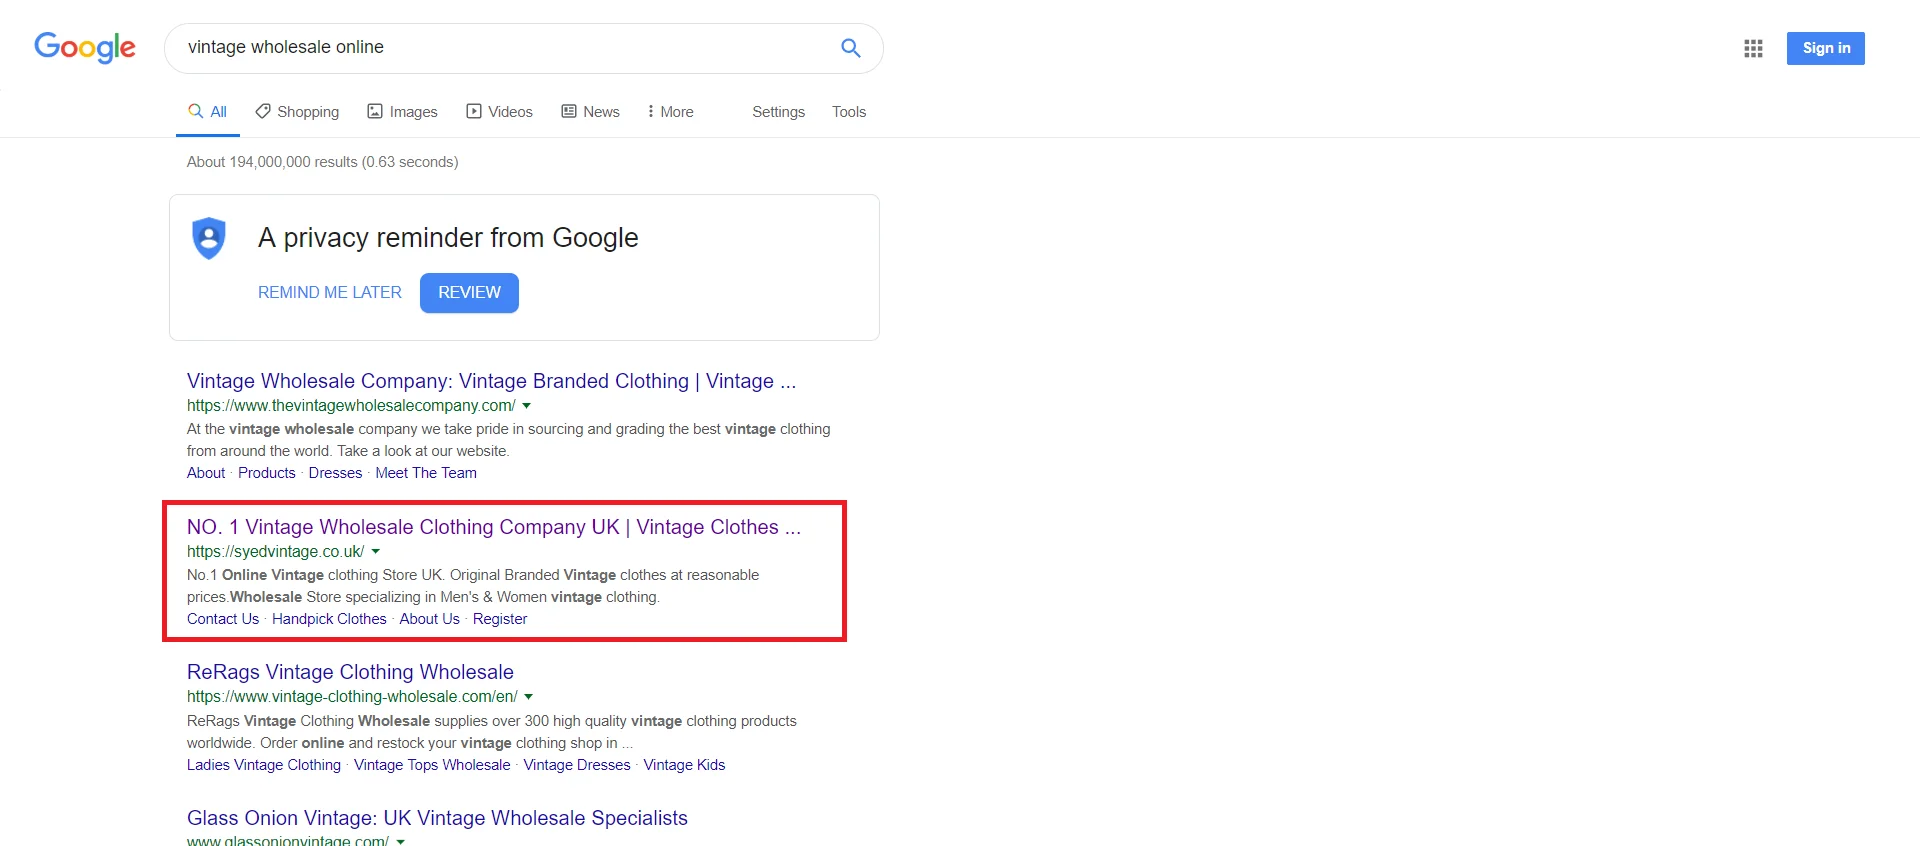Switch to the Videos tab

point(499,112)
